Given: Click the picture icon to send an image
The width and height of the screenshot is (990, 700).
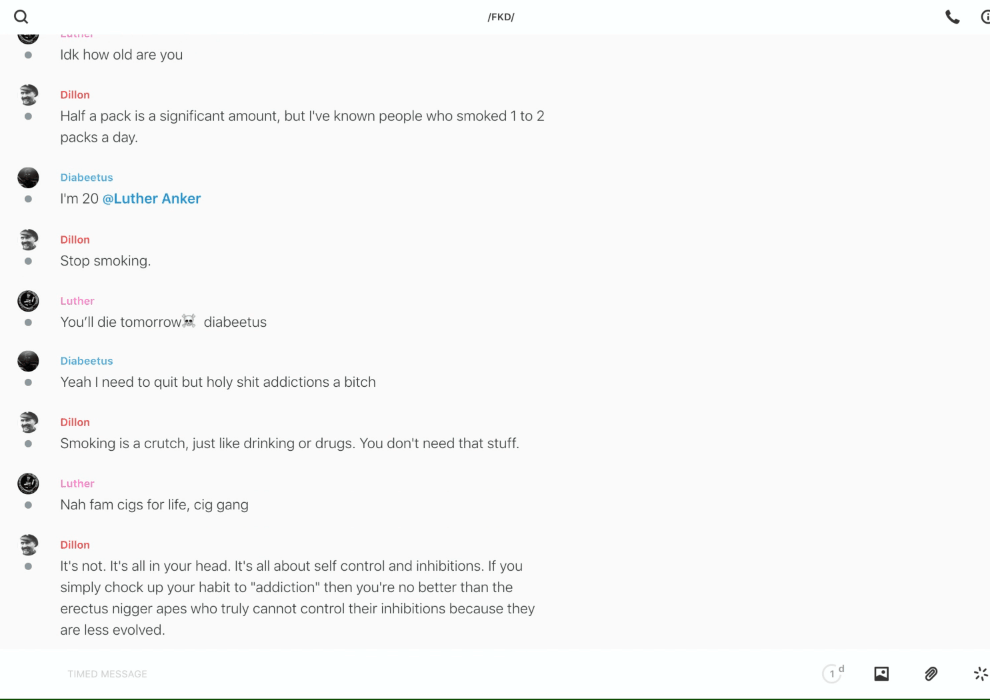Looking at the screenshot, I should point(881,674).
